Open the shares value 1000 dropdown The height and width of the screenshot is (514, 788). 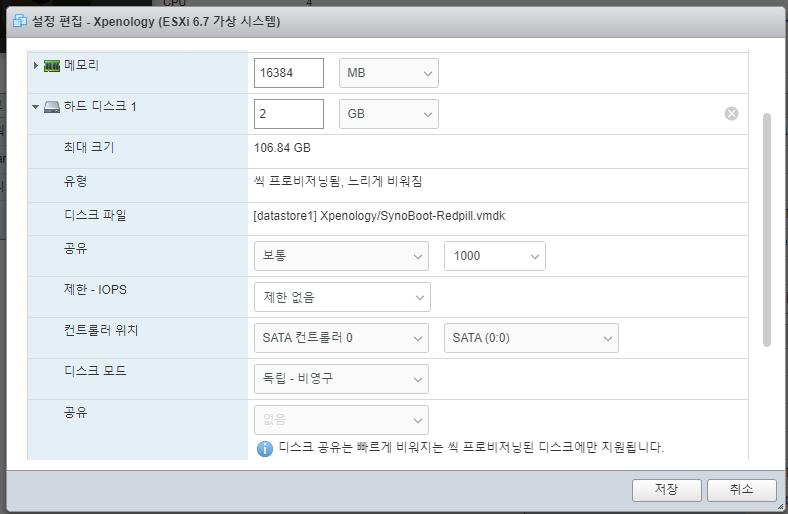[x=495, y=256]
